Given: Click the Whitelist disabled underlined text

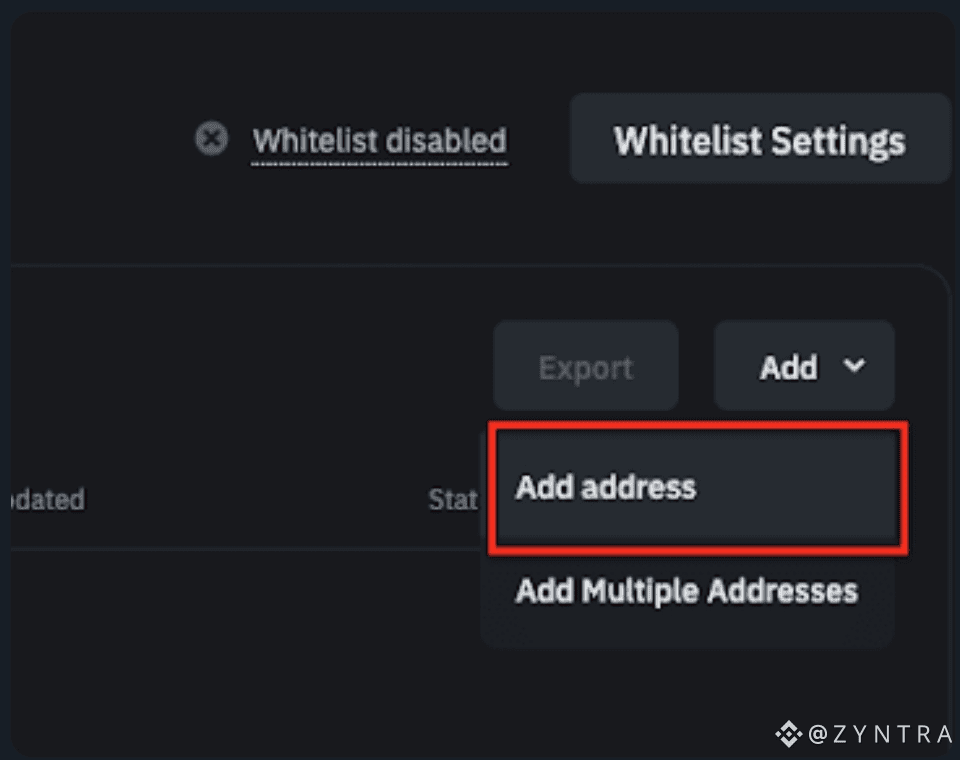Looking at the screenshot, I should click(x=379, y=141).
